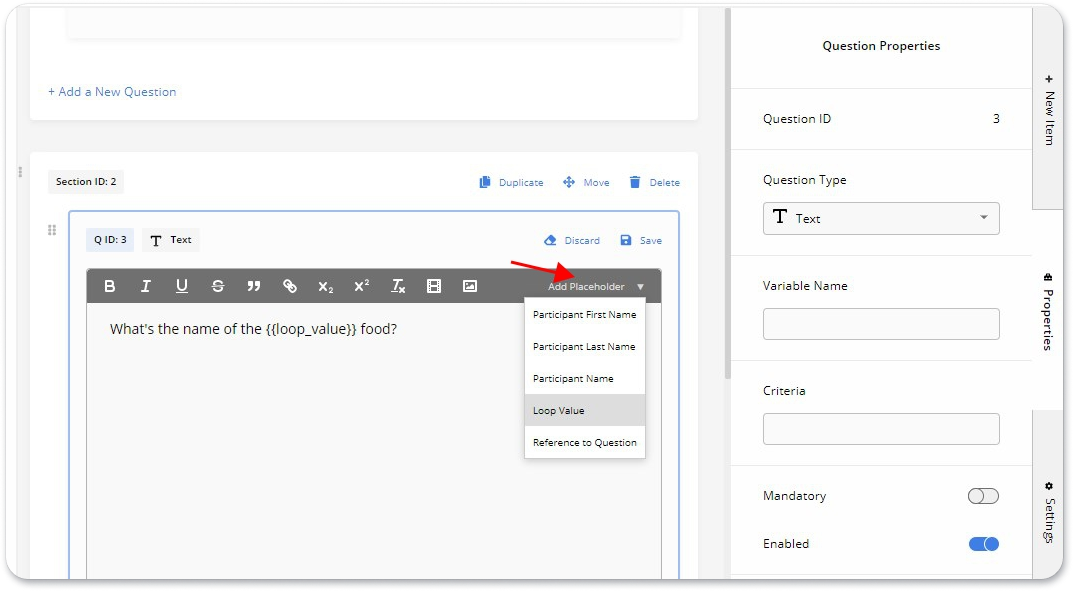Apply strikethrough text formatting
This screenshot has width=1073, height=591.
click(218, 286)
